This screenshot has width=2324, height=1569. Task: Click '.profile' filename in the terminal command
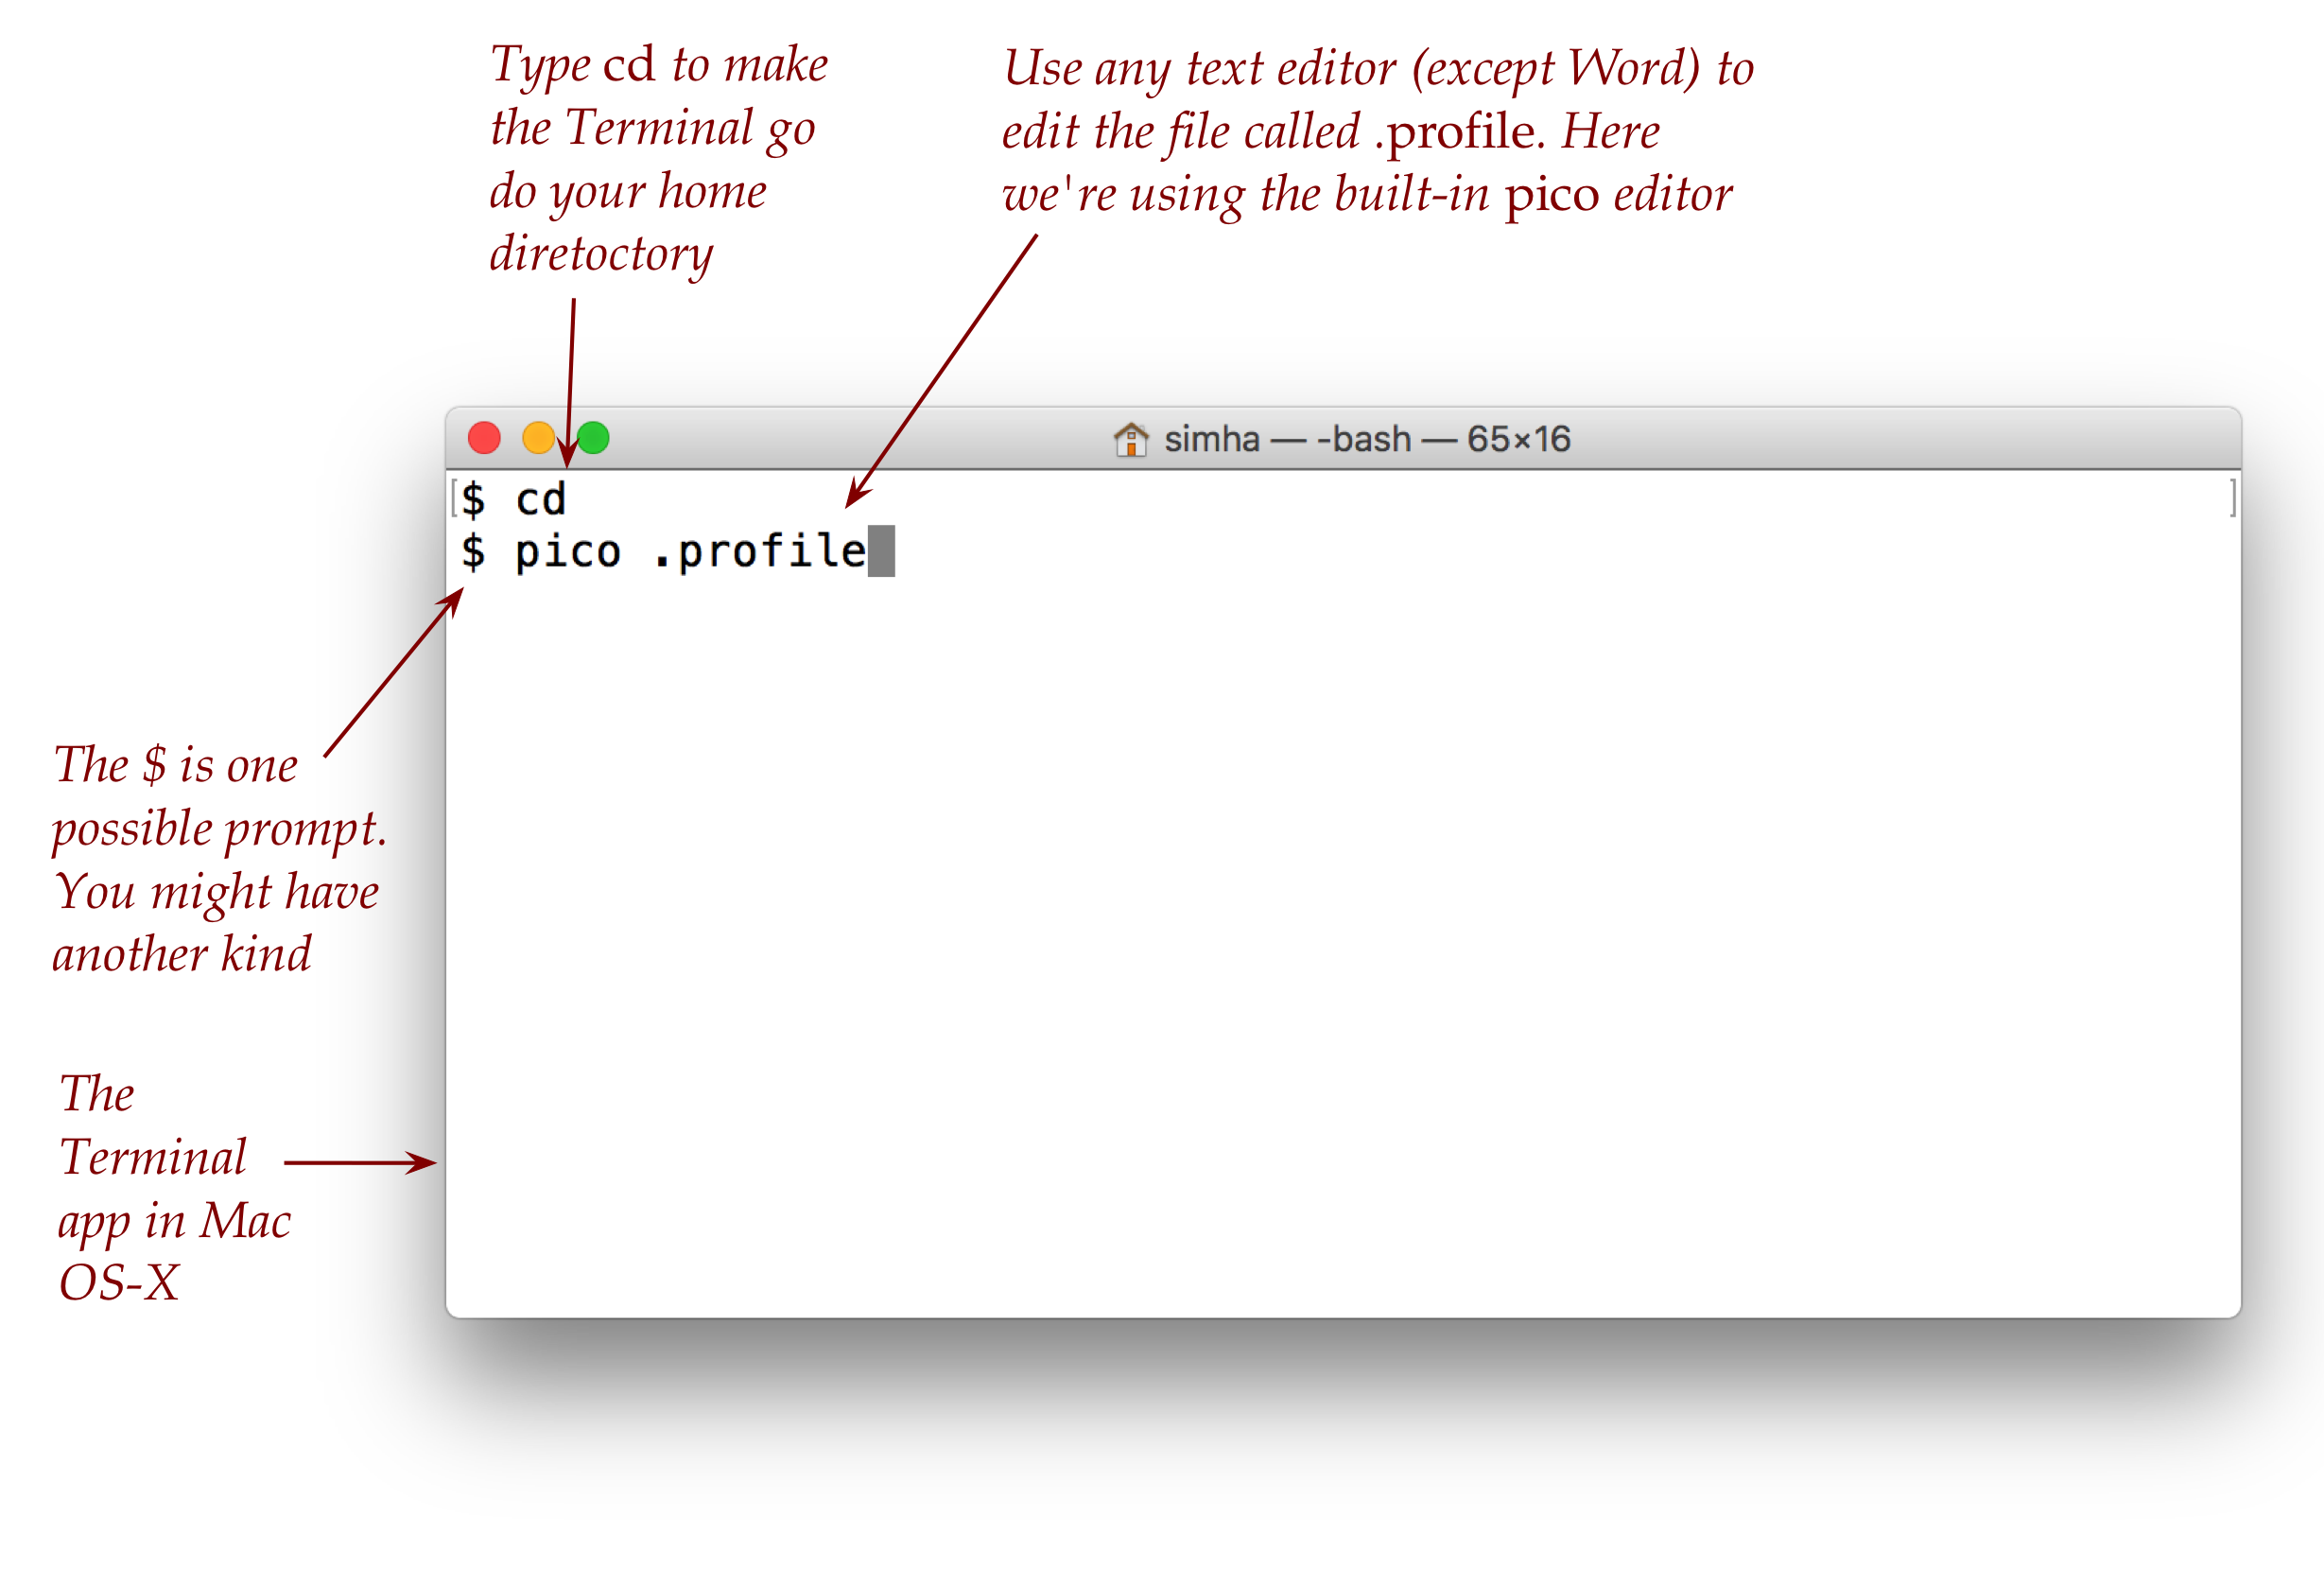coord(760,551)
